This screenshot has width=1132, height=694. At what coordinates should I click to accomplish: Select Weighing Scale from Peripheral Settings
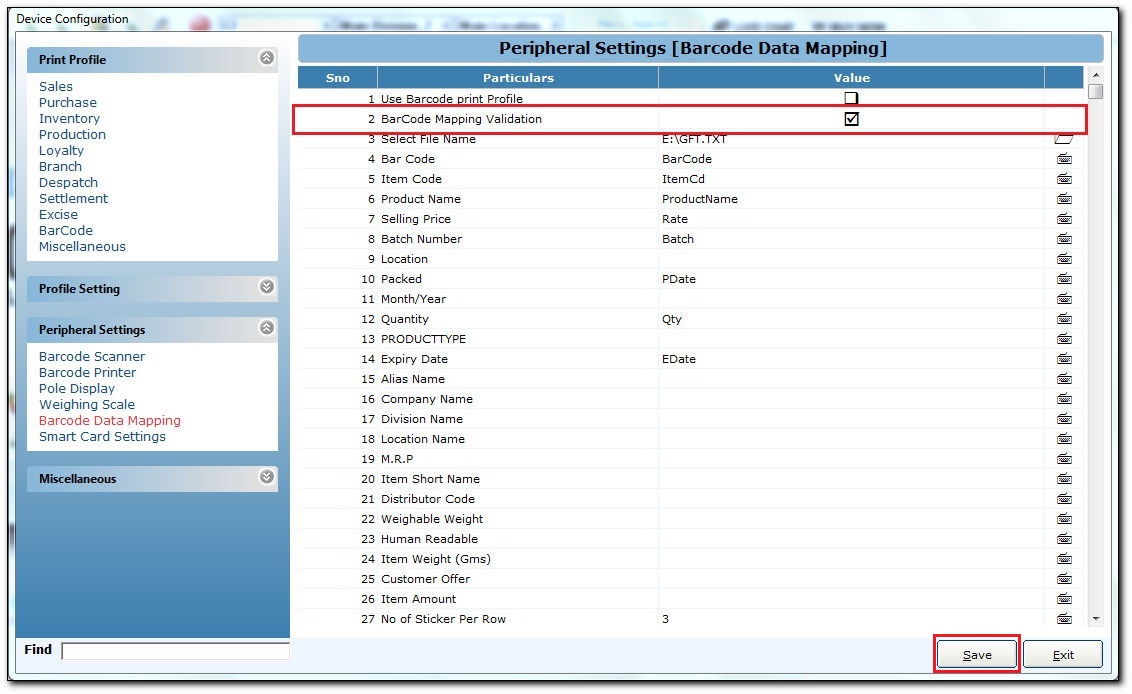pyautogui.click(x=87, y=405)
